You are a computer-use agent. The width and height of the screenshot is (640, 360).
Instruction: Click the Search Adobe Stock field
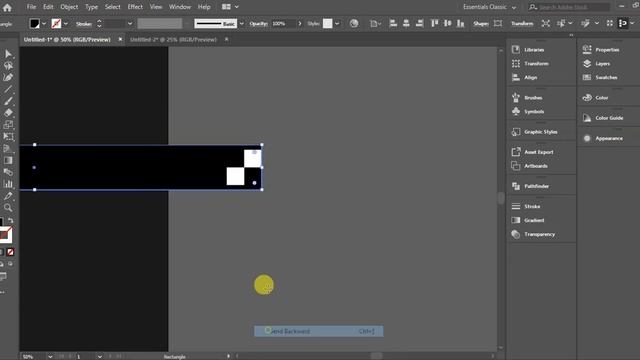[570, 7]
